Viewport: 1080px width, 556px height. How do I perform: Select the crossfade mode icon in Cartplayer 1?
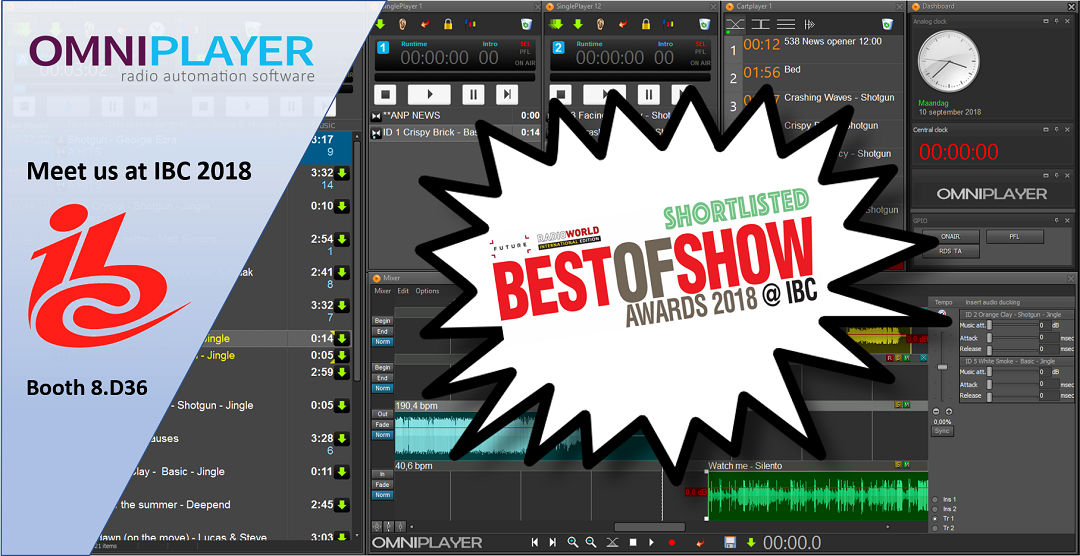coord(736,24)
